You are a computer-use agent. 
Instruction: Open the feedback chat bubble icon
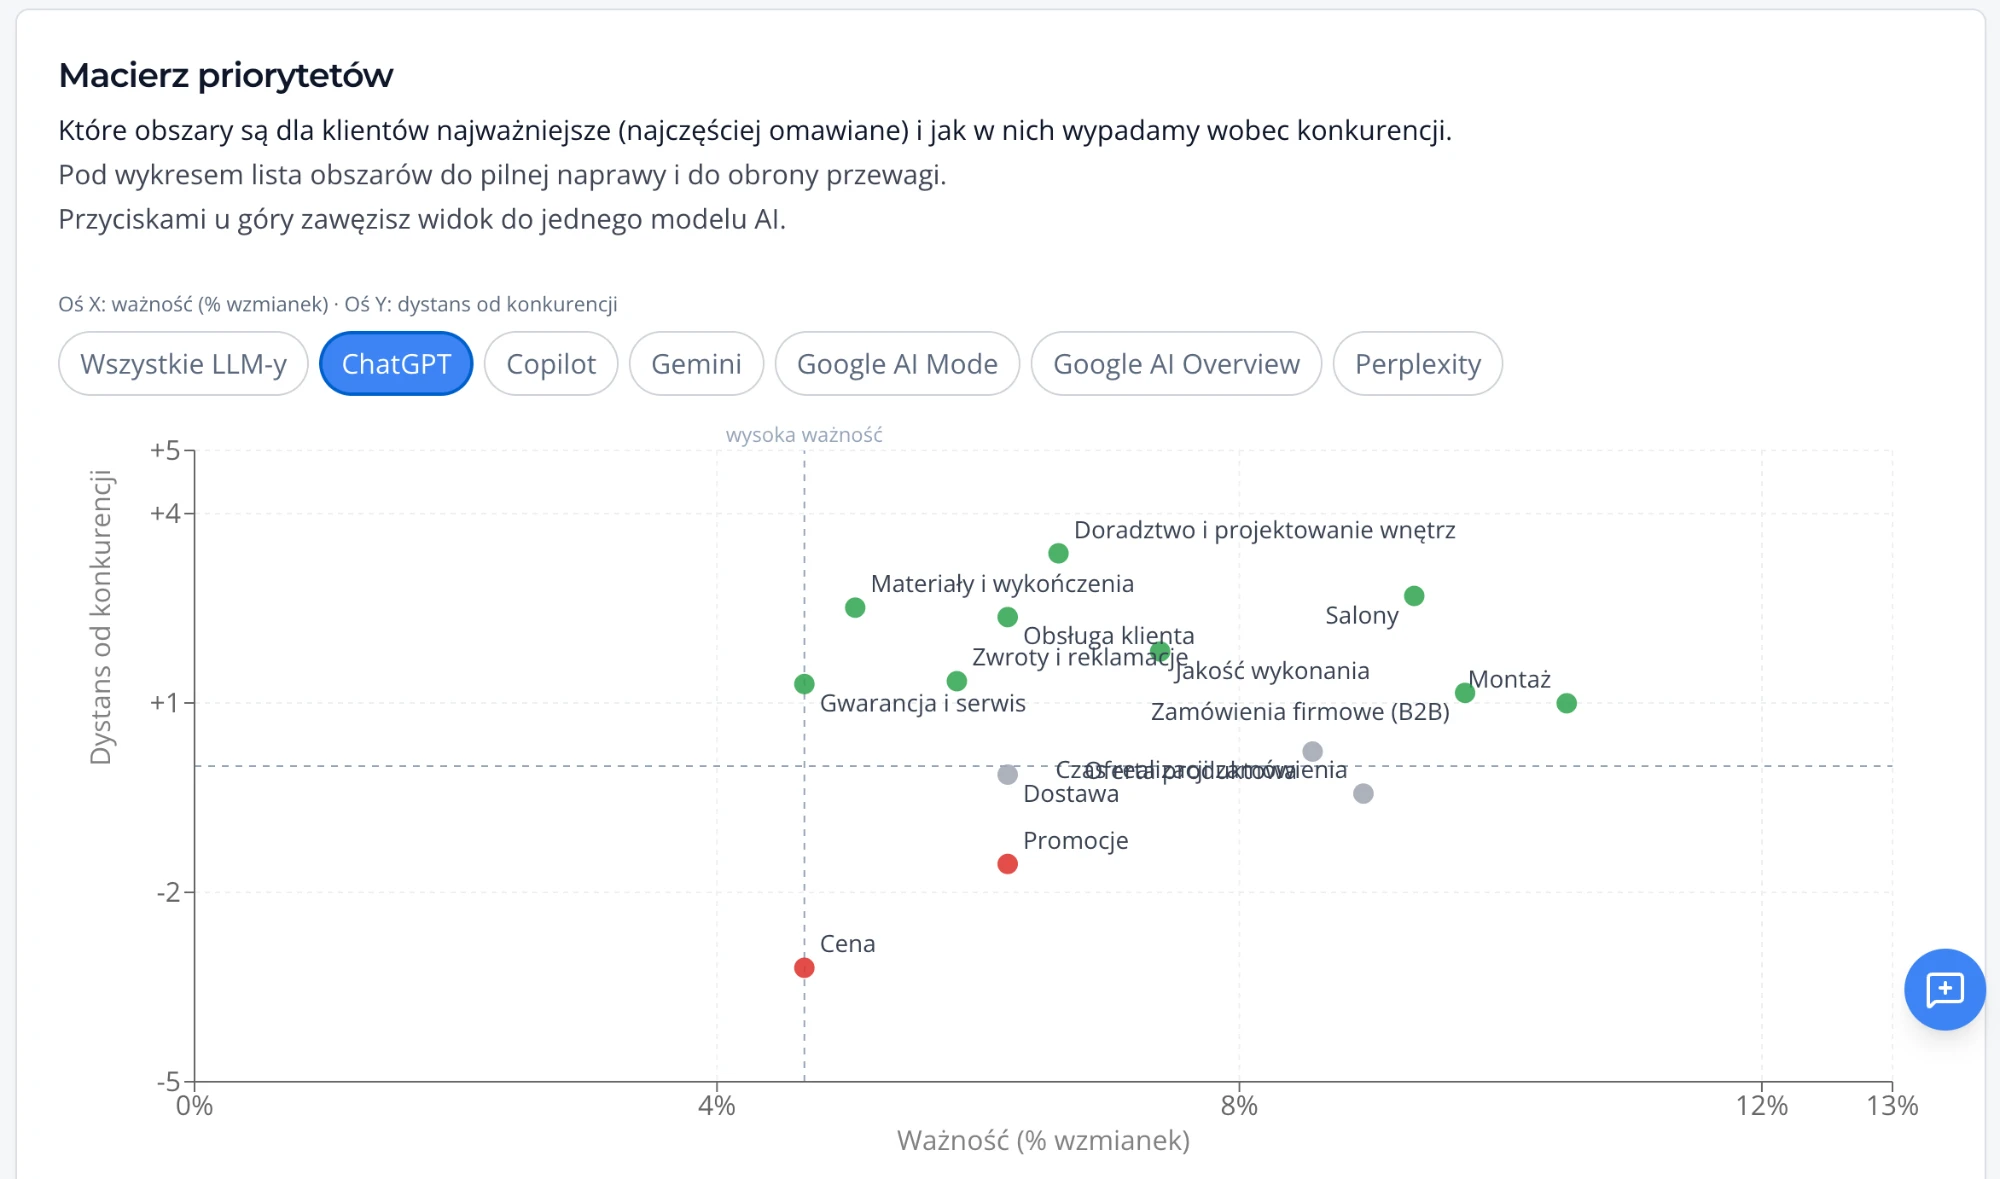[1944, 989]
